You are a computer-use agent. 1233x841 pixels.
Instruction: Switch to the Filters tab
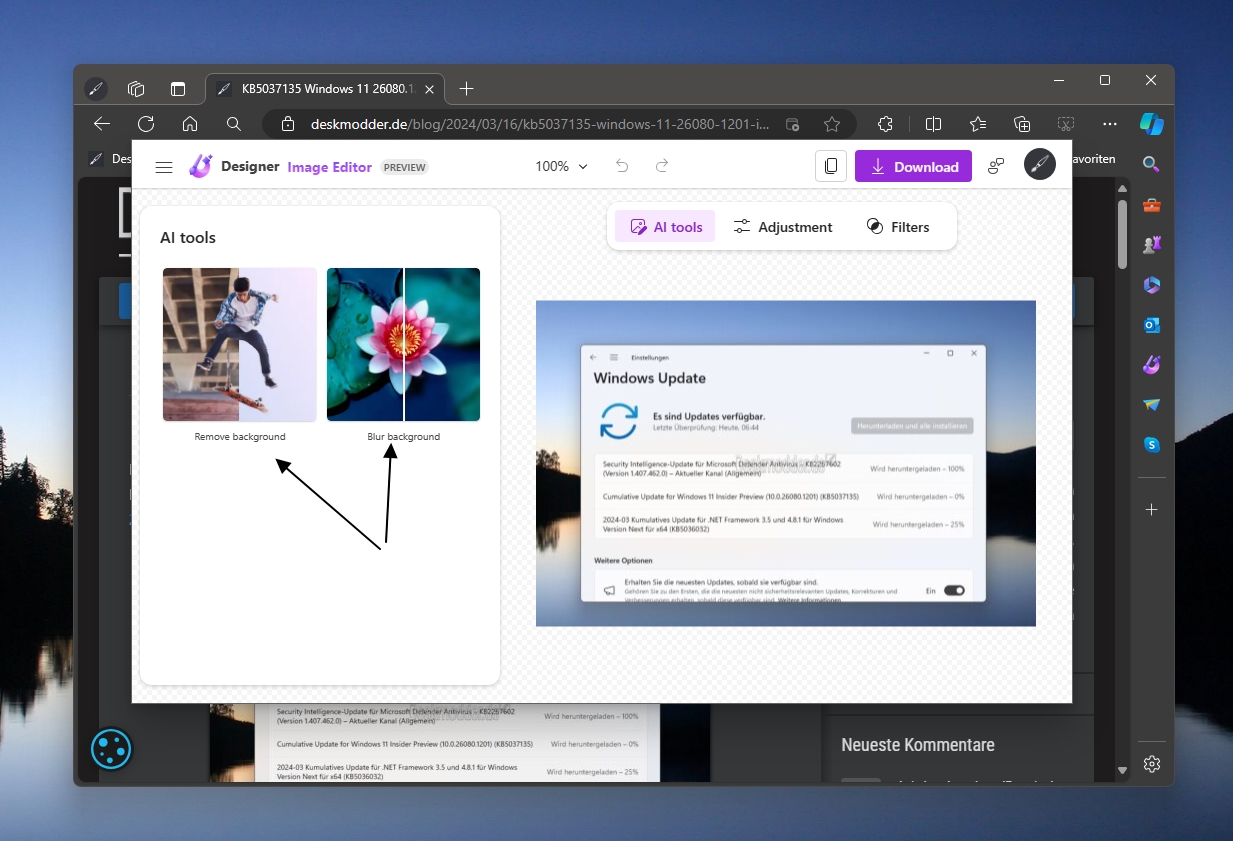[x=898, y=227]
